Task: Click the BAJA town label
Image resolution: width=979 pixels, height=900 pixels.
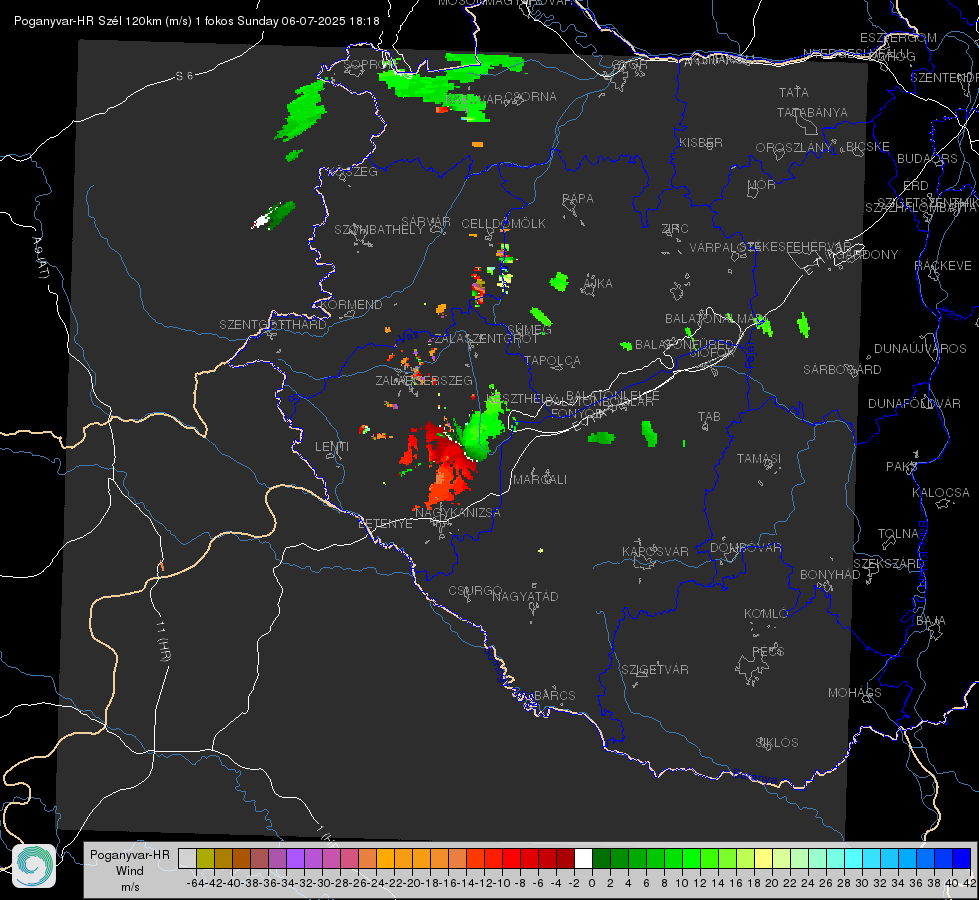Action: pos(930,621)
